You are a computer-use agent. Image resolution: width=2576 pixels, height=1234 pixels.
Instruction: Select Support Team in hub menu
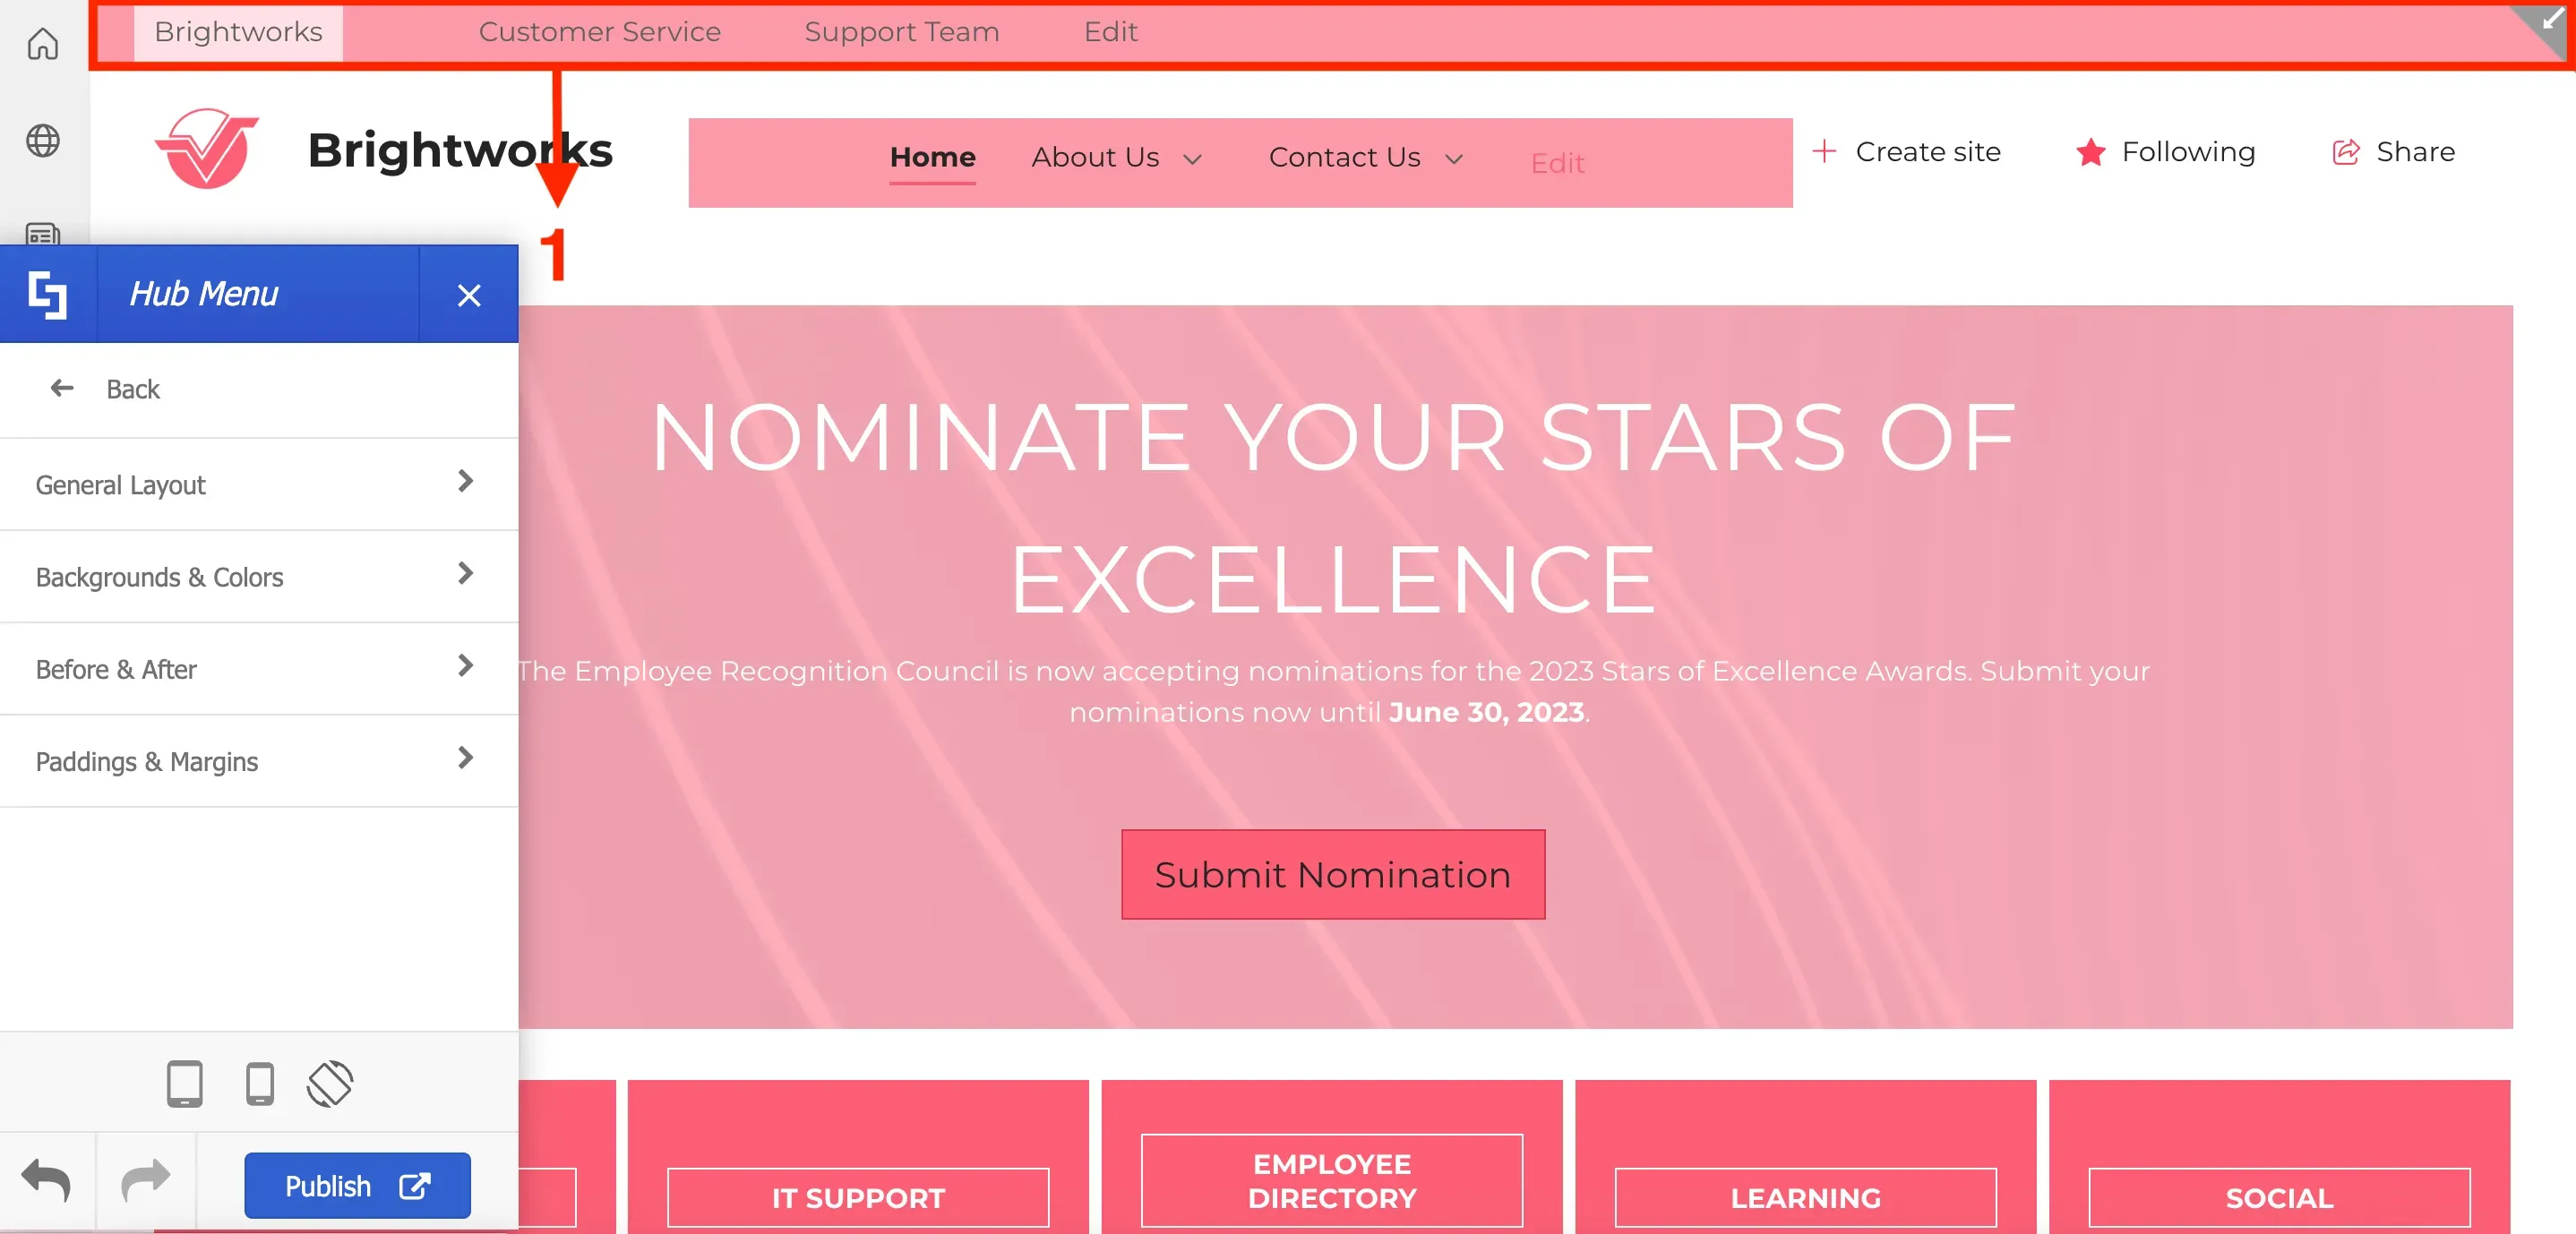(x=901, y=32)
